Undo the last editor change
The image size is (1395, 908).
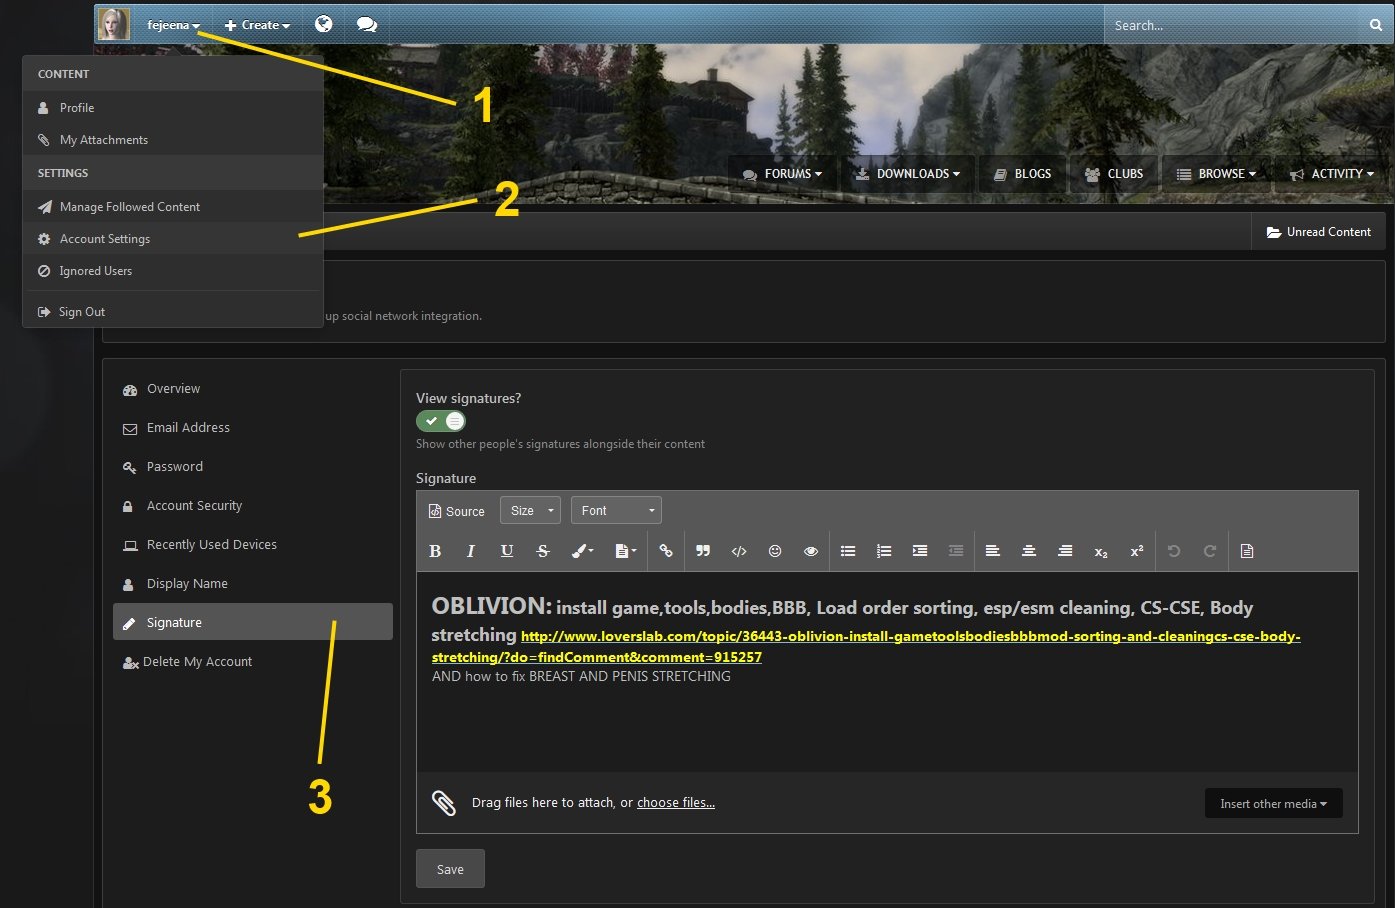1174,551
